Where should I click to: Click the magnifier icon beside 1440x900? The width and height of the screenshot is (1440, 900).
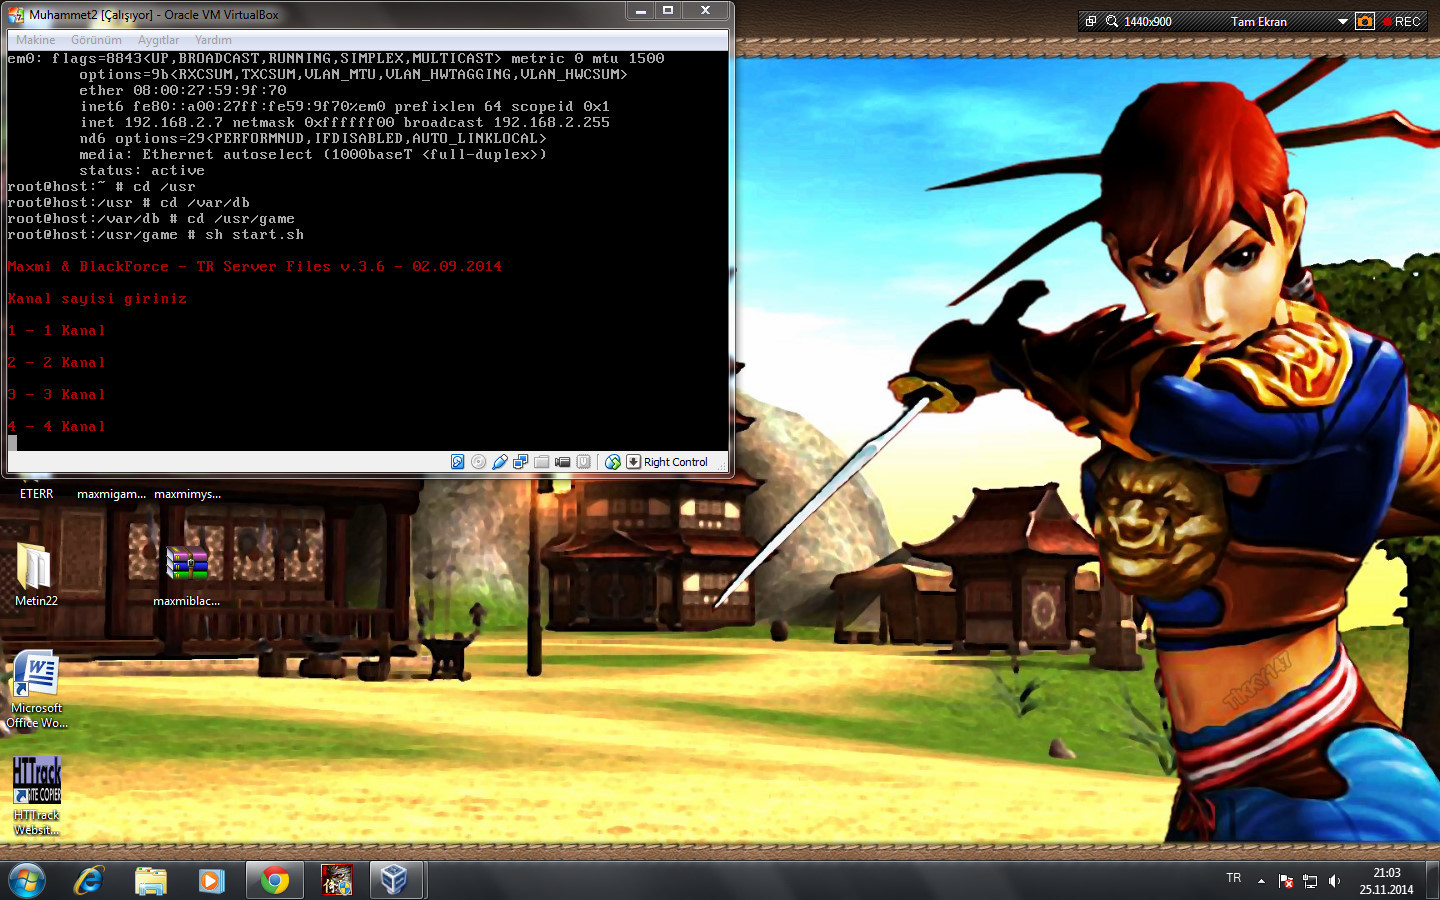click(1112, 21)
